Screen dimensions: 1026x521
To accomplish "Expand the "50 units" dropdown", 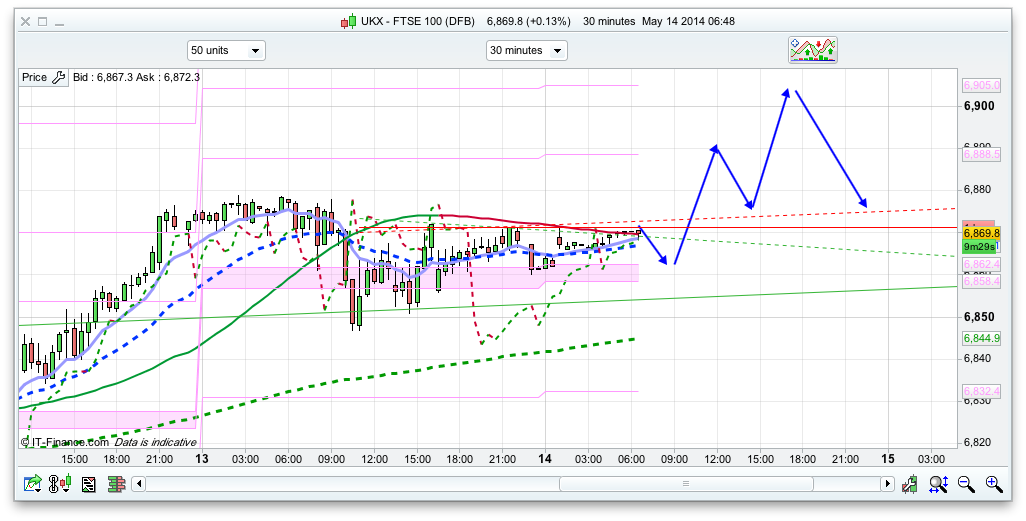I will point(226,50).
